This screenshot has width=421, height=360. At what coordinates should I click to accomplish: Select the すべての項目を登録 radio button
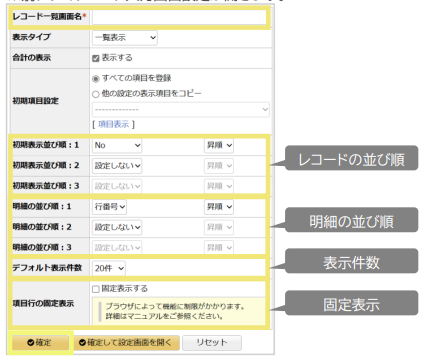(x=96, y=79)
